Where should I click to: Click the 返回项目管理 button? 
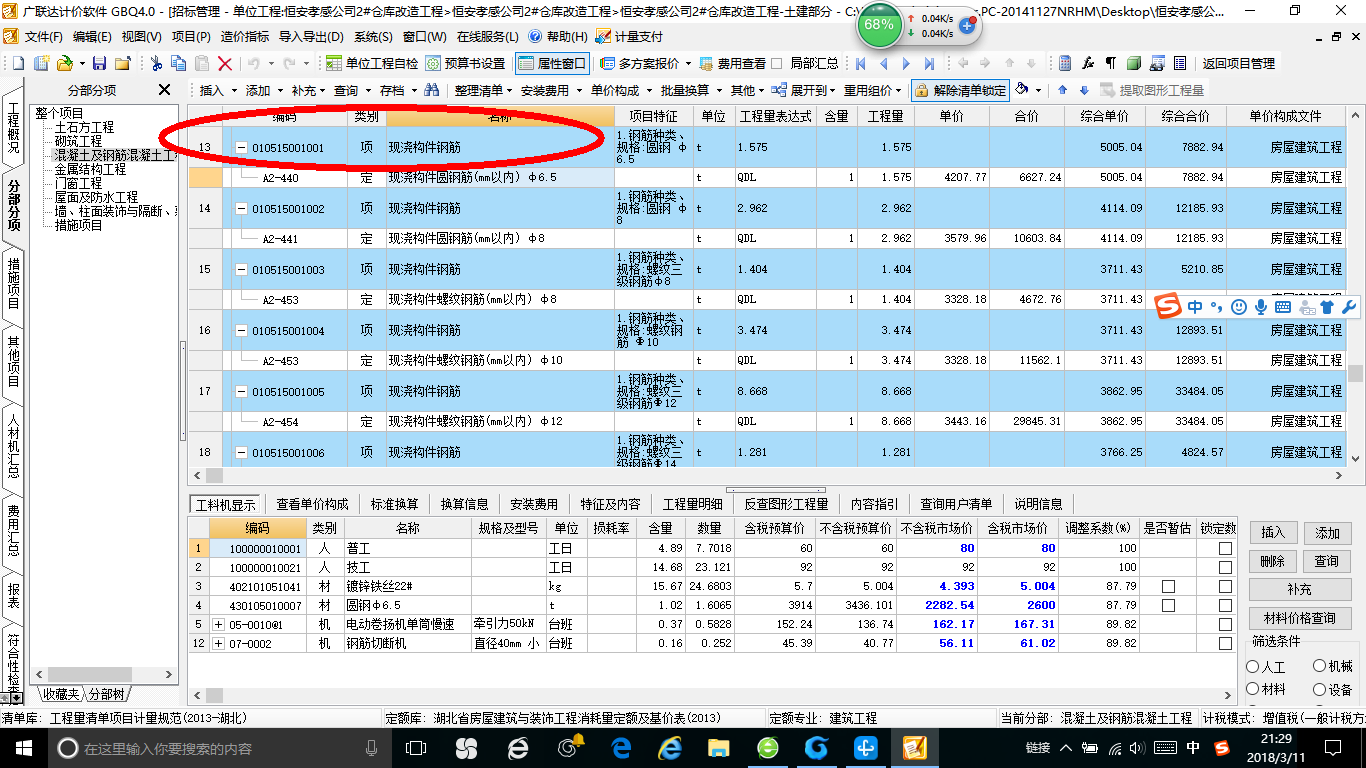pyautogui.click(x=1238, y=63)
